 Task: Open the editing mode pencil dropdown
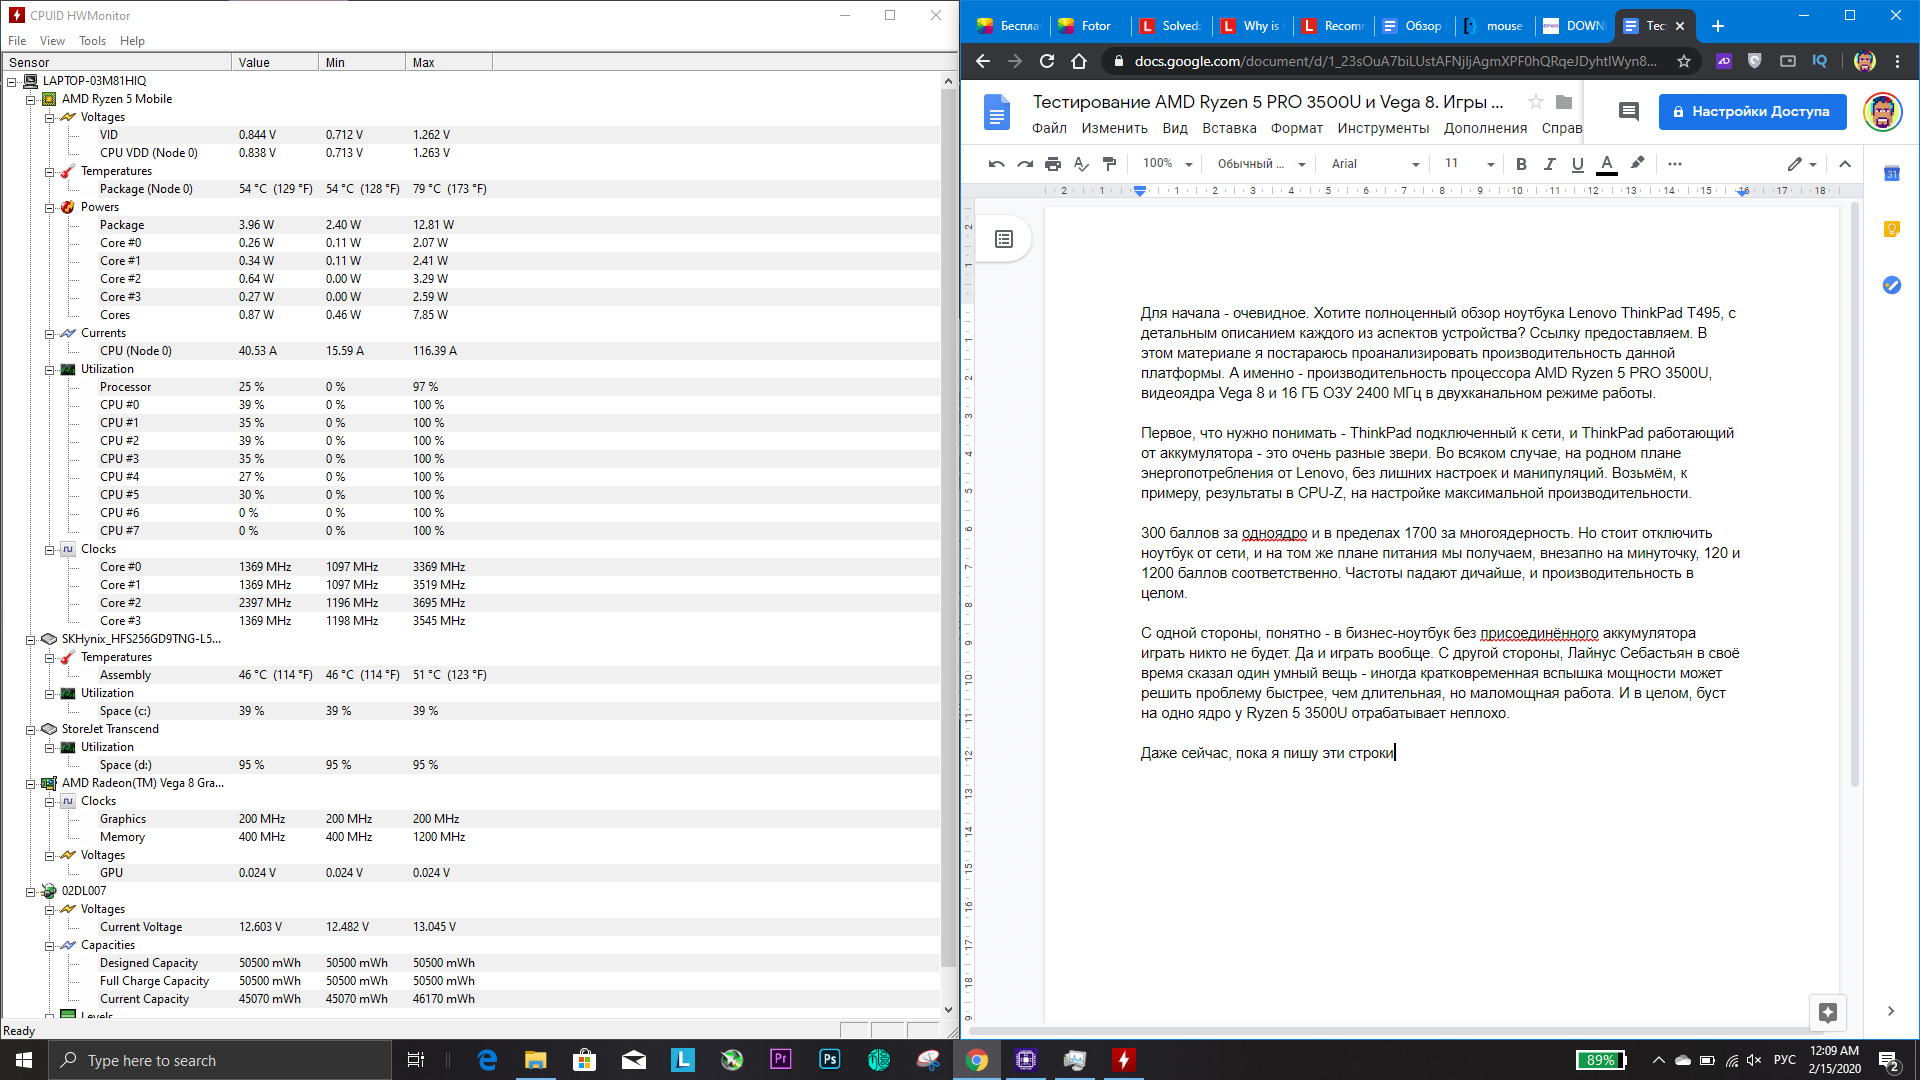[1802, 164]
